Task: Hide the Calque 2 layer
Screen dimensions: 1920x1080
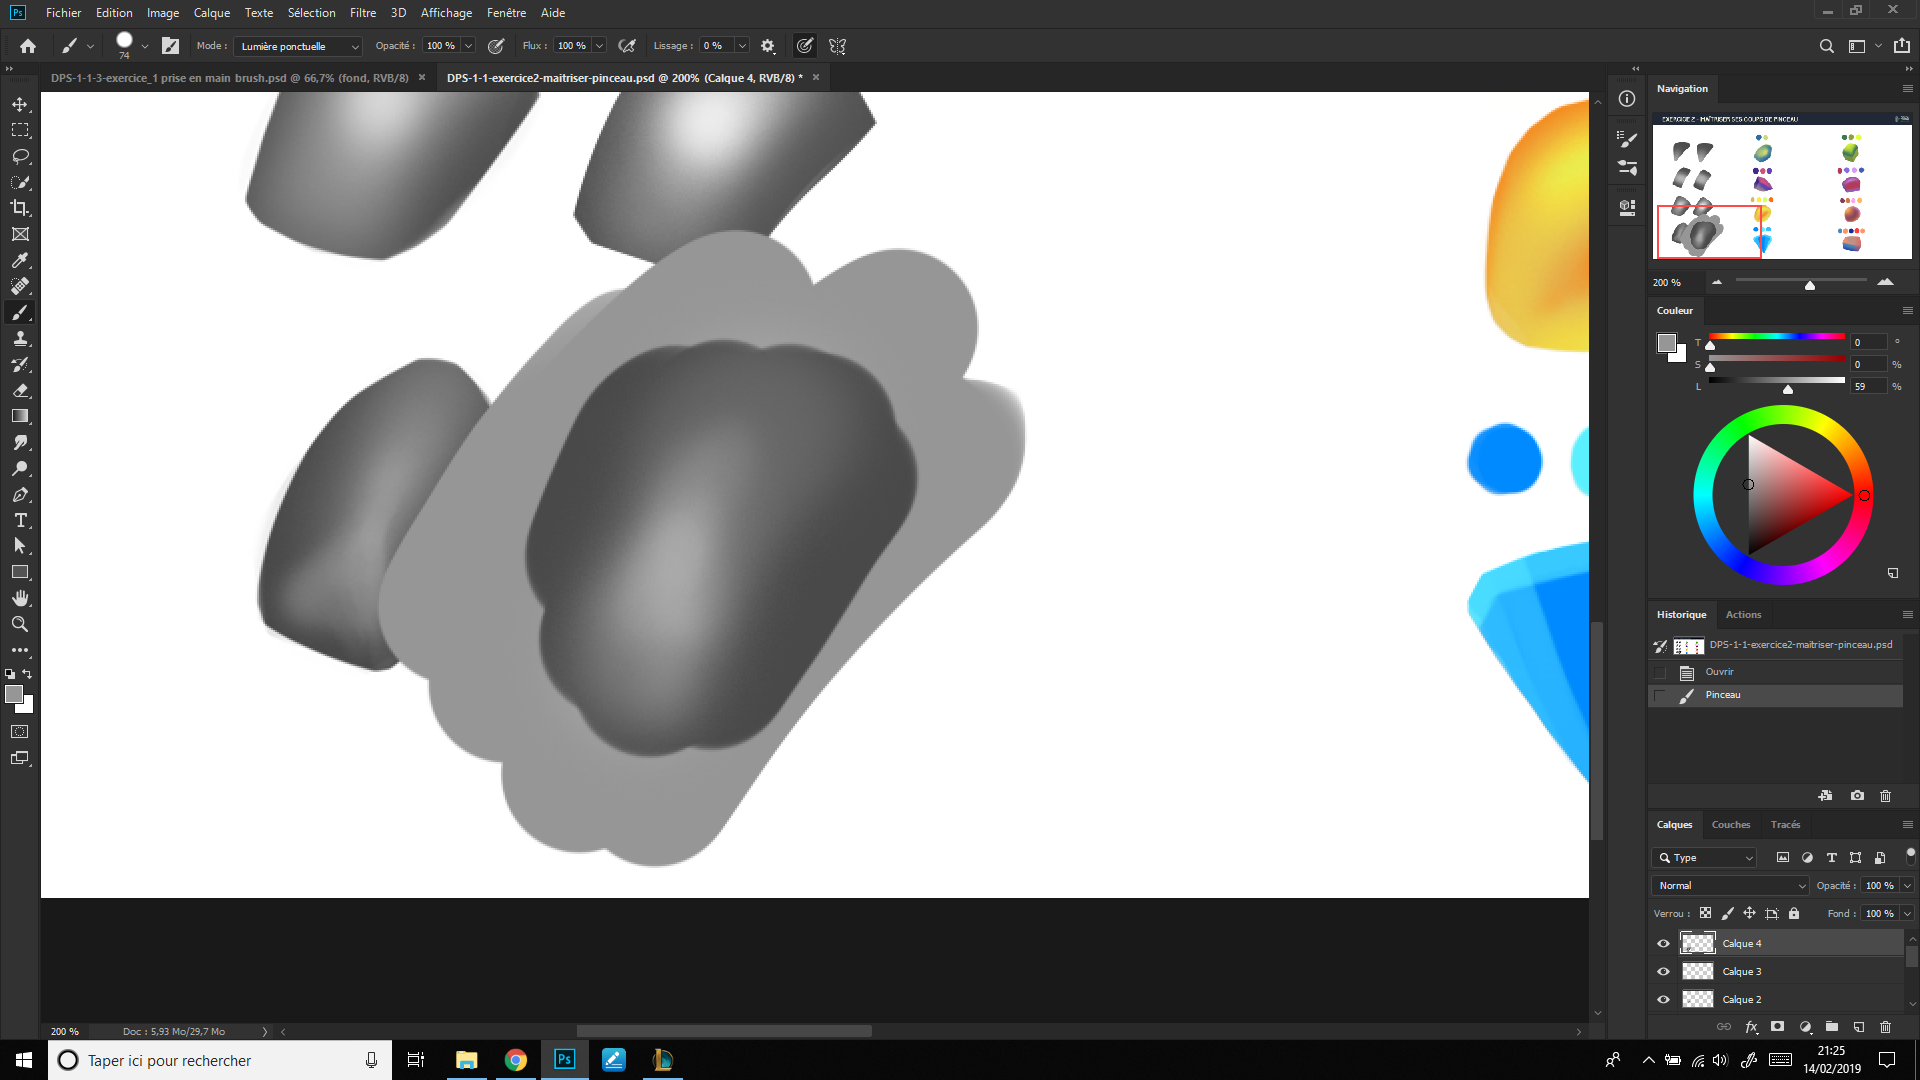Action: click(x=1663, y=999)
